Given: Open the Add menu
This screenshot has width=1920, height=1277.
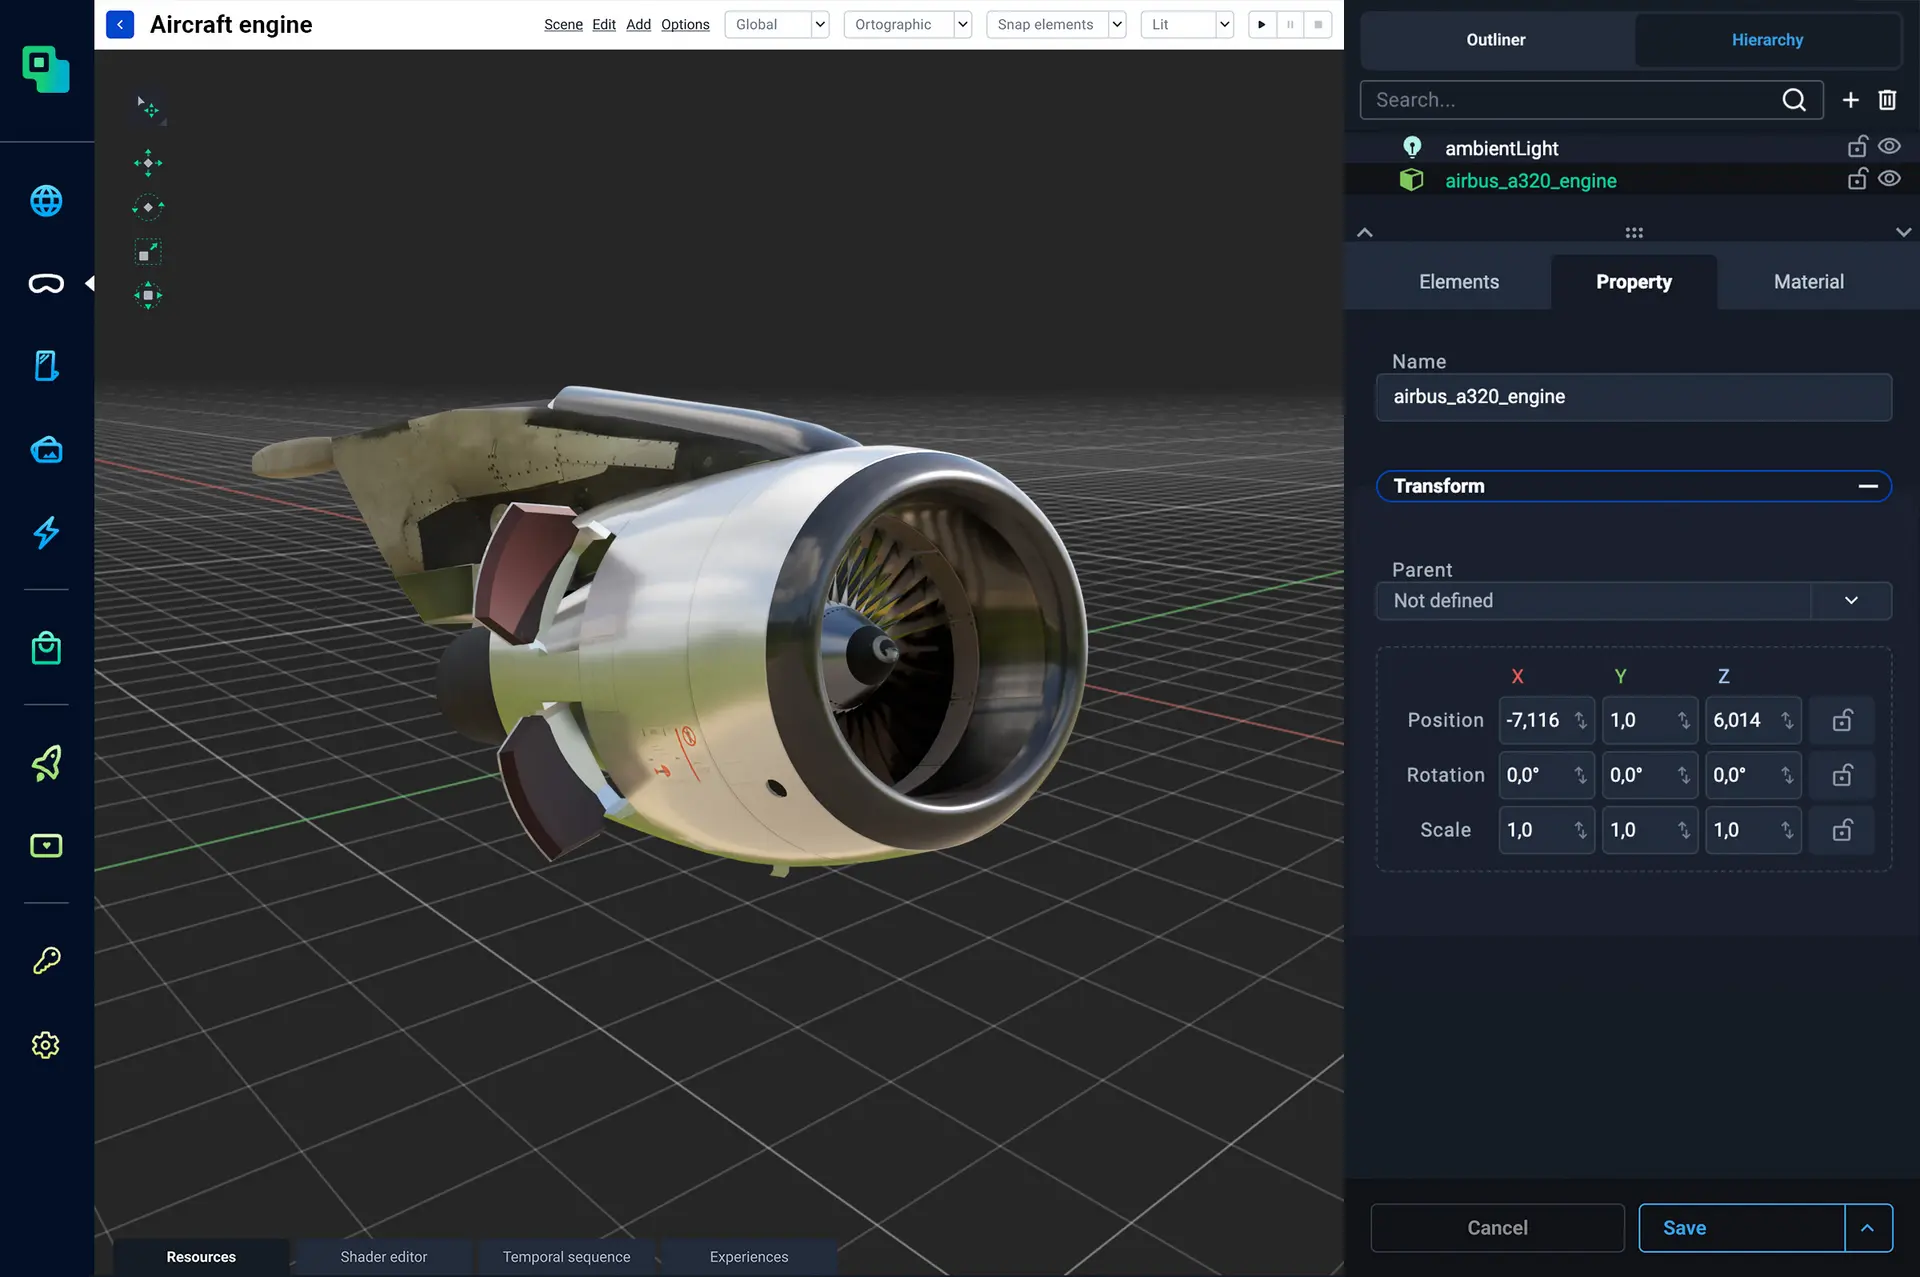Looking at the screenshot, I should pos(638,24).
